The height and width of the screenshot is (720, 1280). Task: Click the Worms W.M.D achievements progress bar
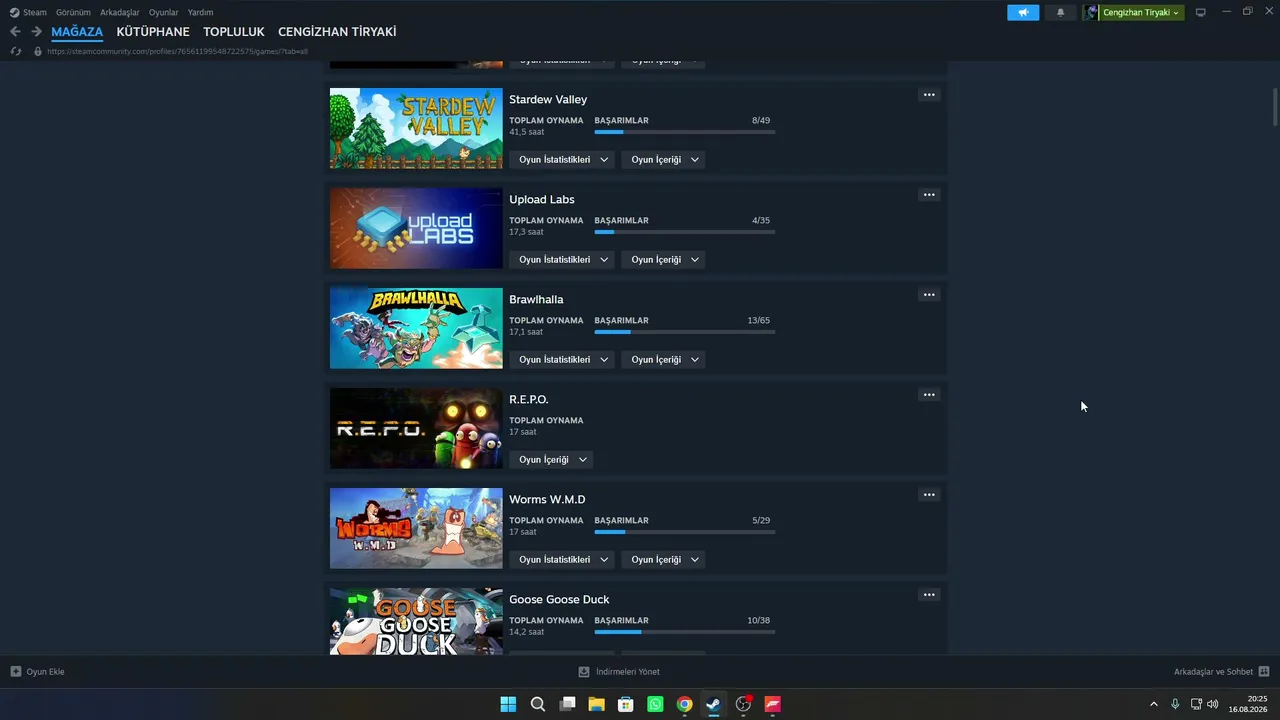[685, 532]
